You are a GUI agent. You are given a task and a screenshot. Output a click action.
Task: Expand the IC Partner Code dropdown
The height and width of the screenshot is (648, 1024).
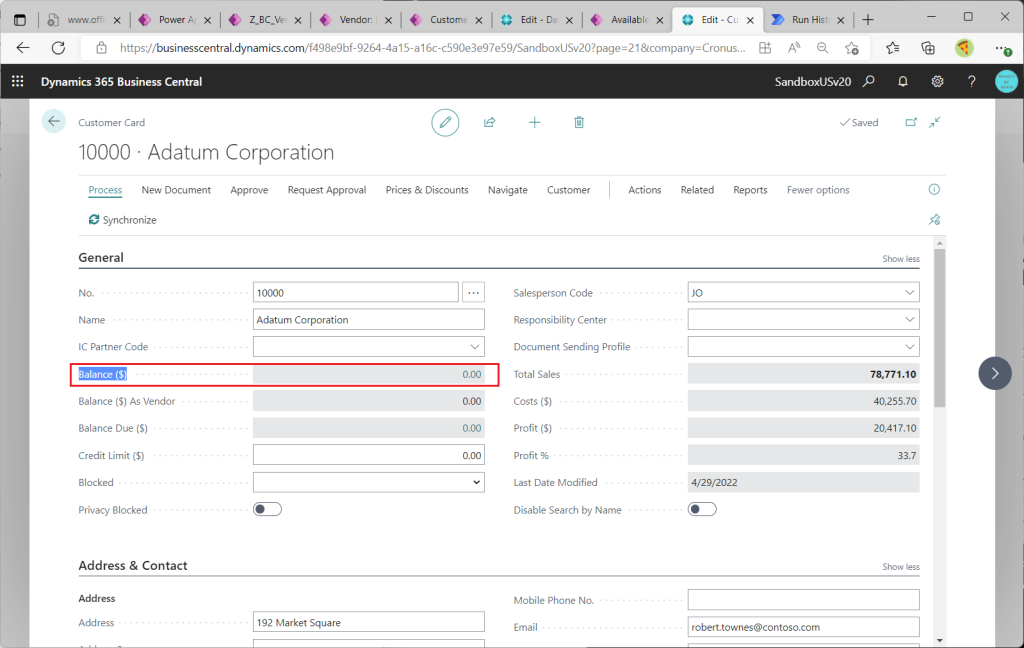[x=475, y=346]
